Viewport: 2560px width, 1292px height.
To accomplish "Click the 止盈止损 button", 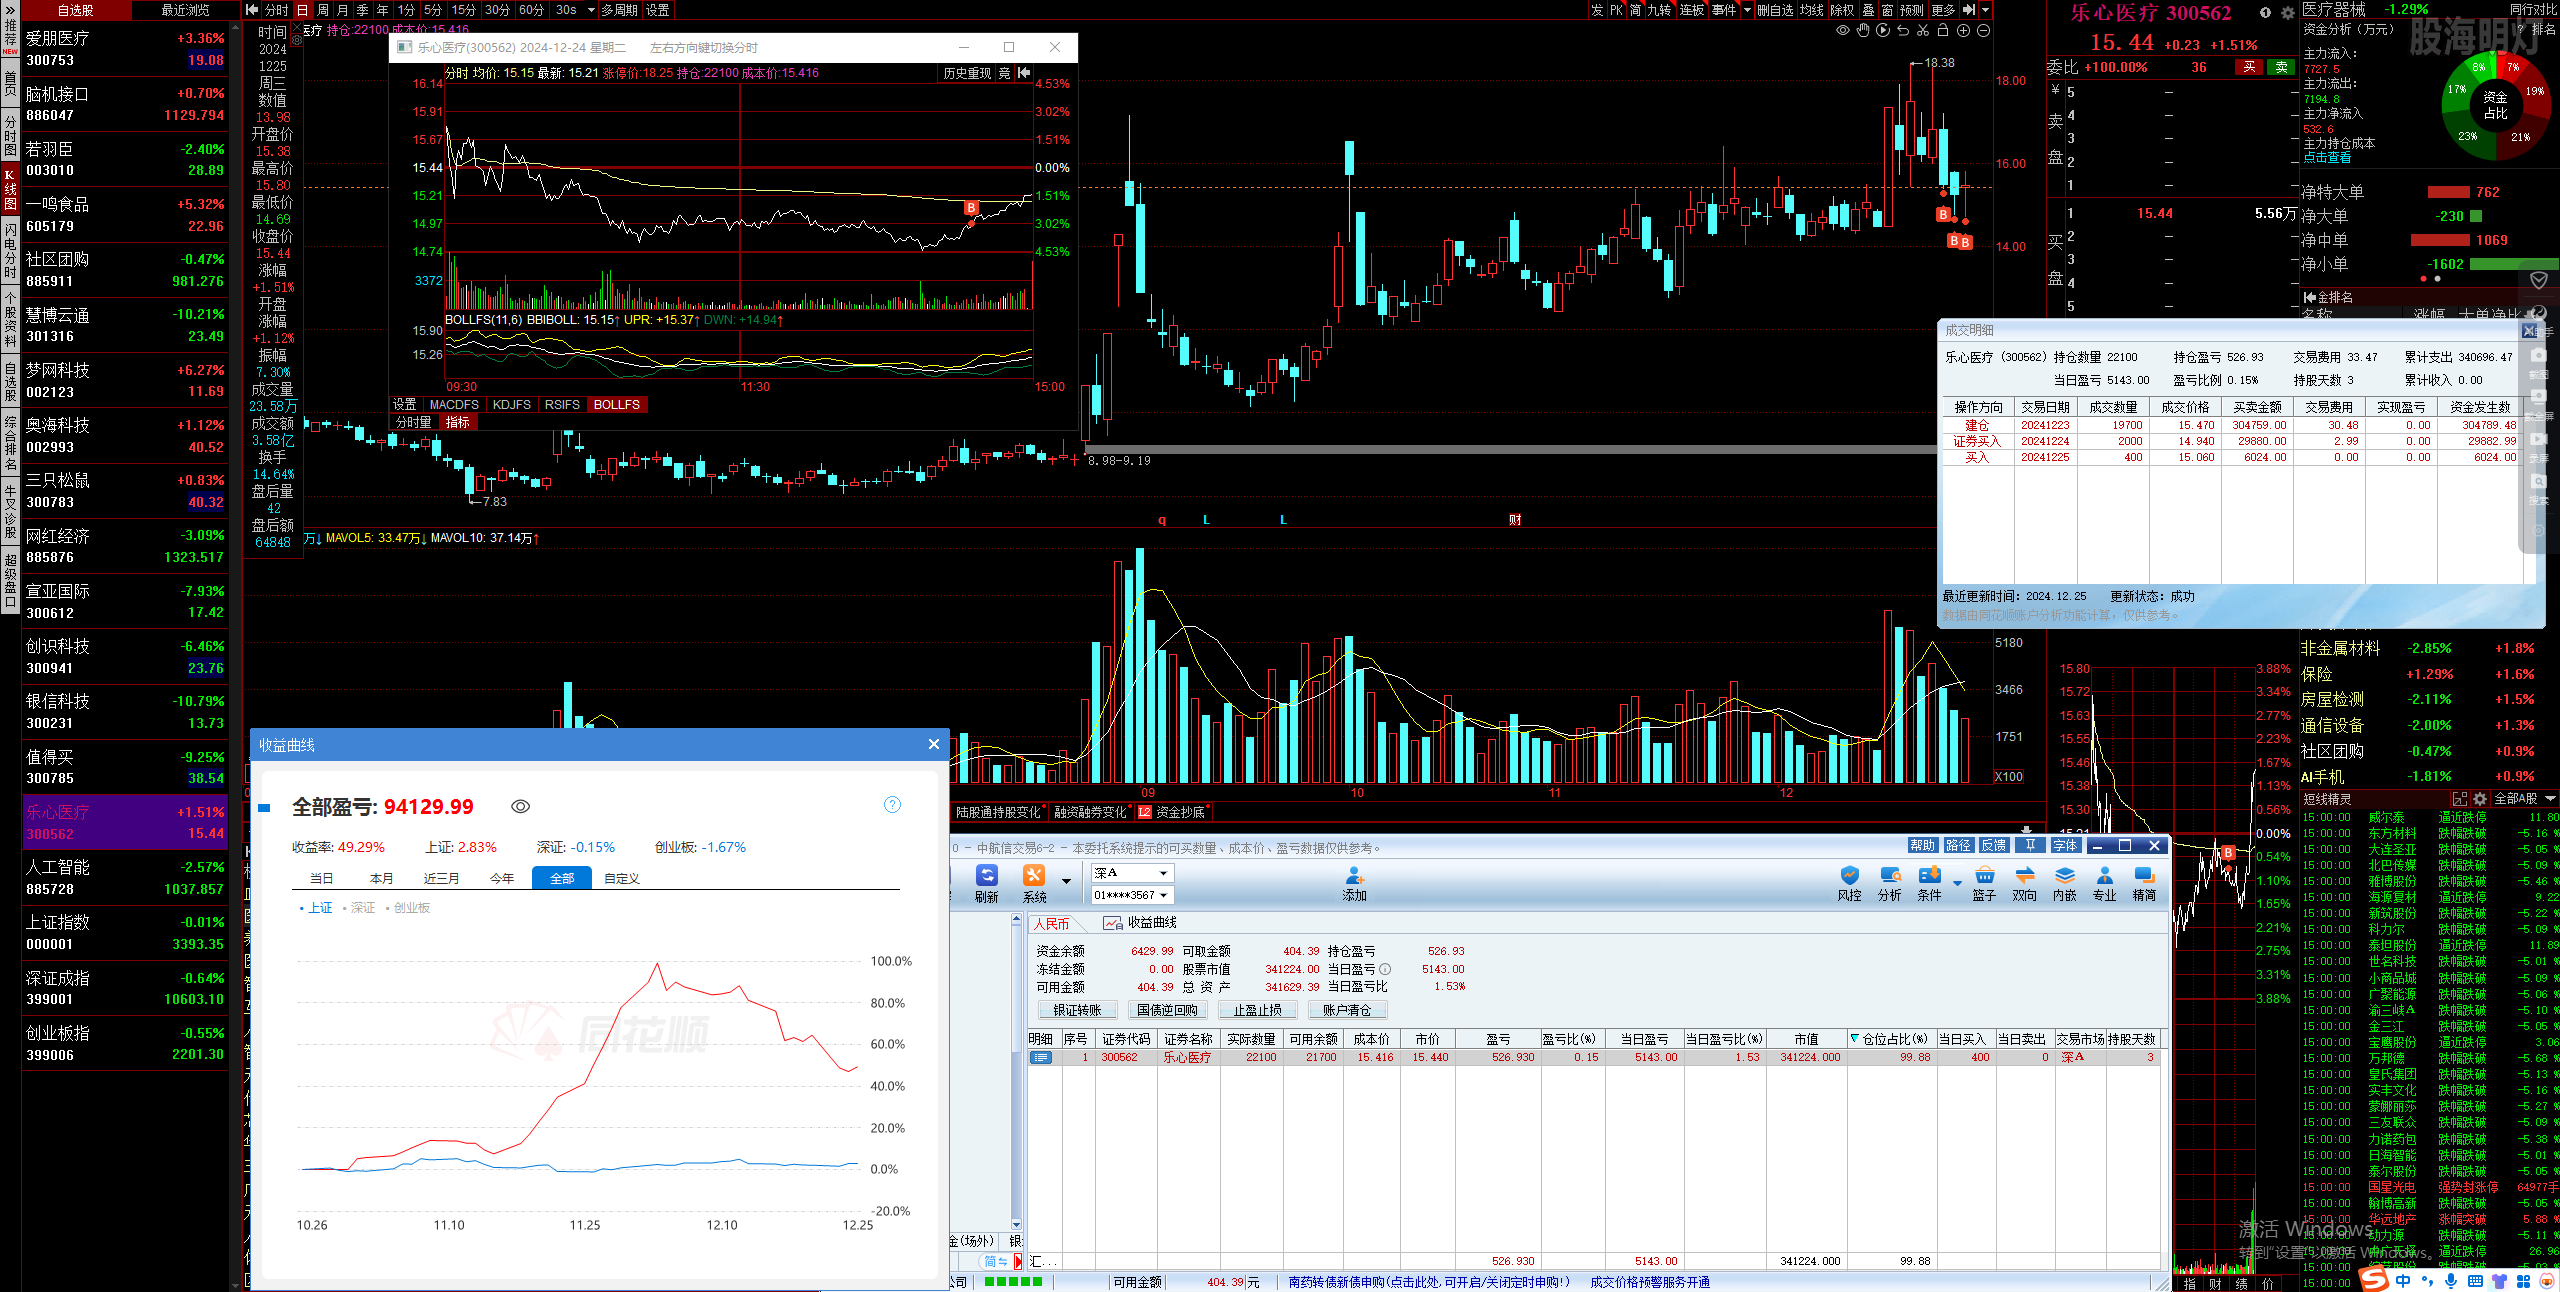I will coord(1257,1010).
